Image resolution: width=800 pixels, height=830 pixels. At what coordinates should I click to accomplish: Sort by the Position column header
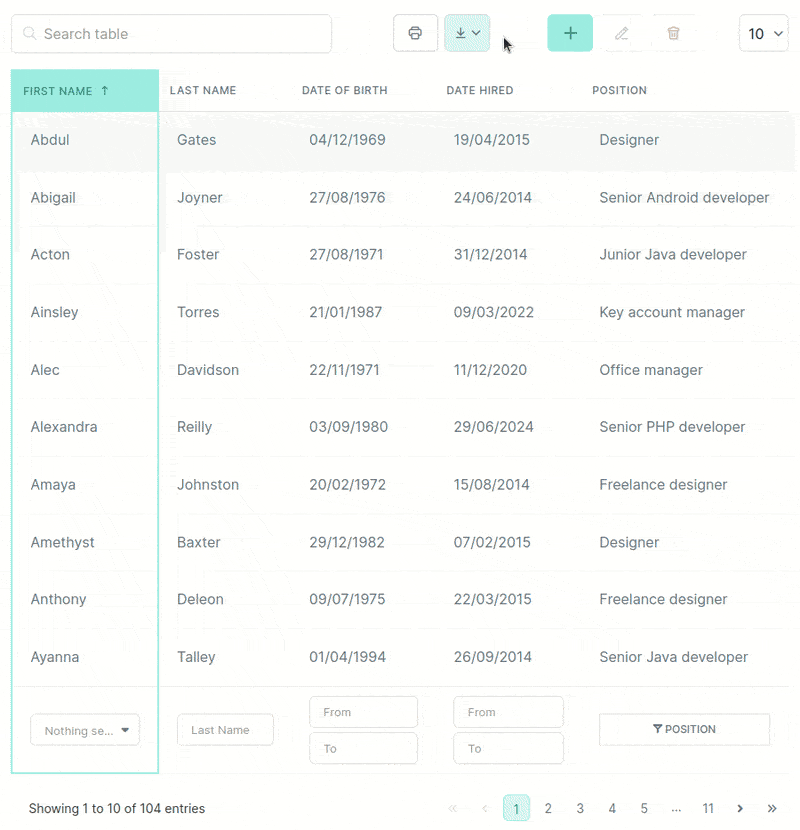(619, 91)
